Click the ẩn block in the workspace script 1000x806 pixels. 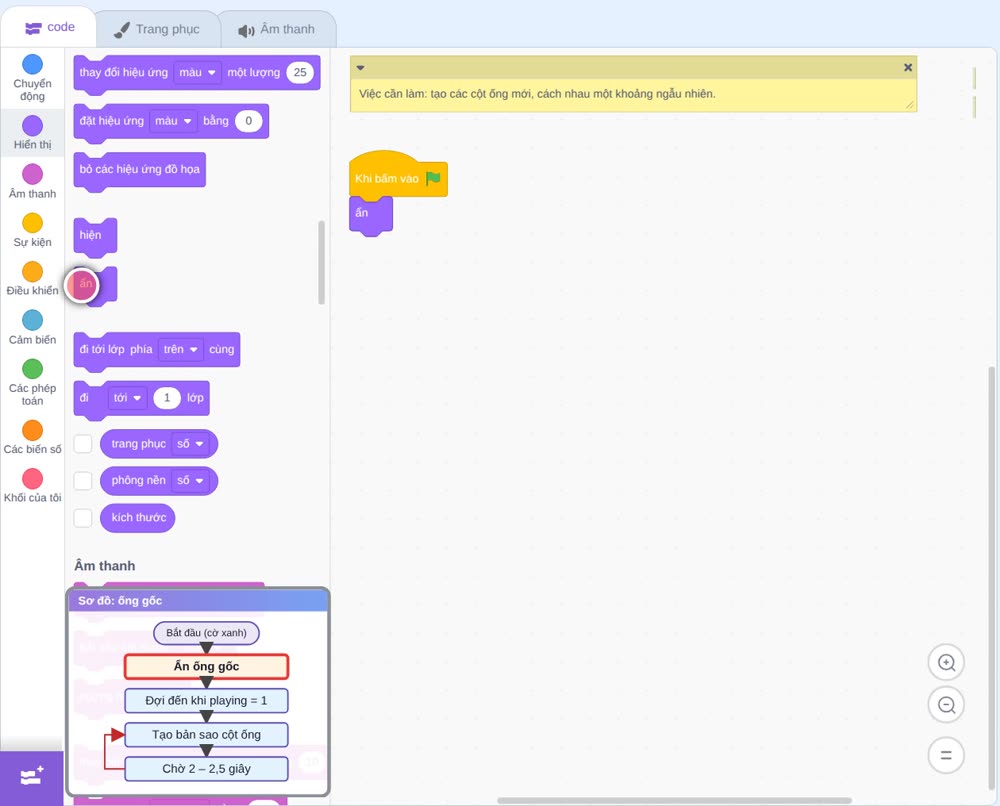371,214
